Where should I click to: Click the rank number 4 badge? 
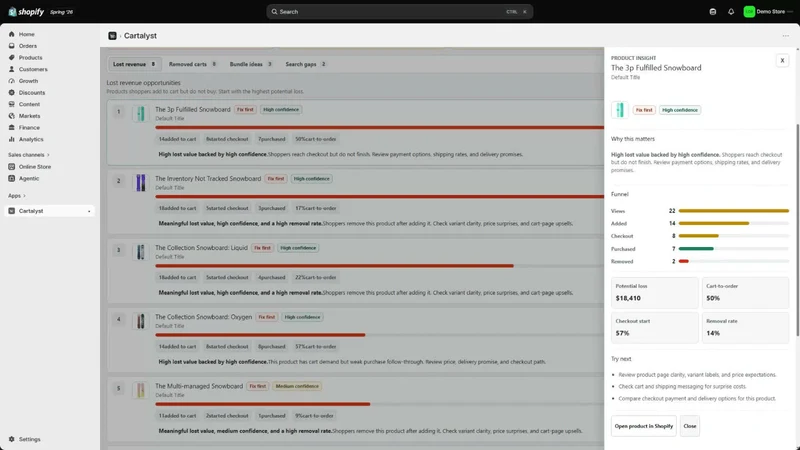coord(118,319)
